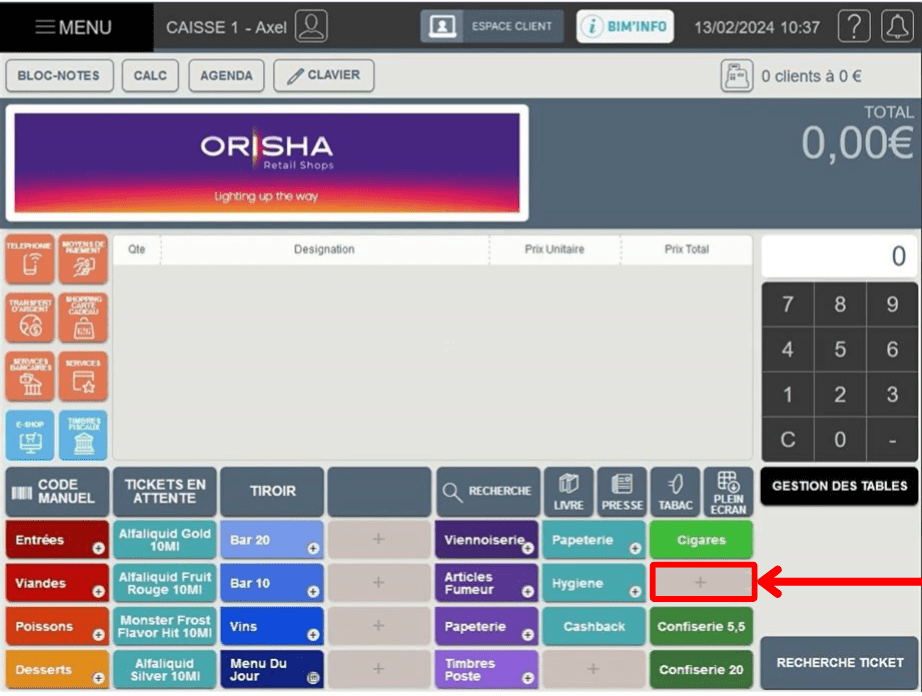
Task: Click the numeric entry field showing 0
Action: tap(839, 256)
